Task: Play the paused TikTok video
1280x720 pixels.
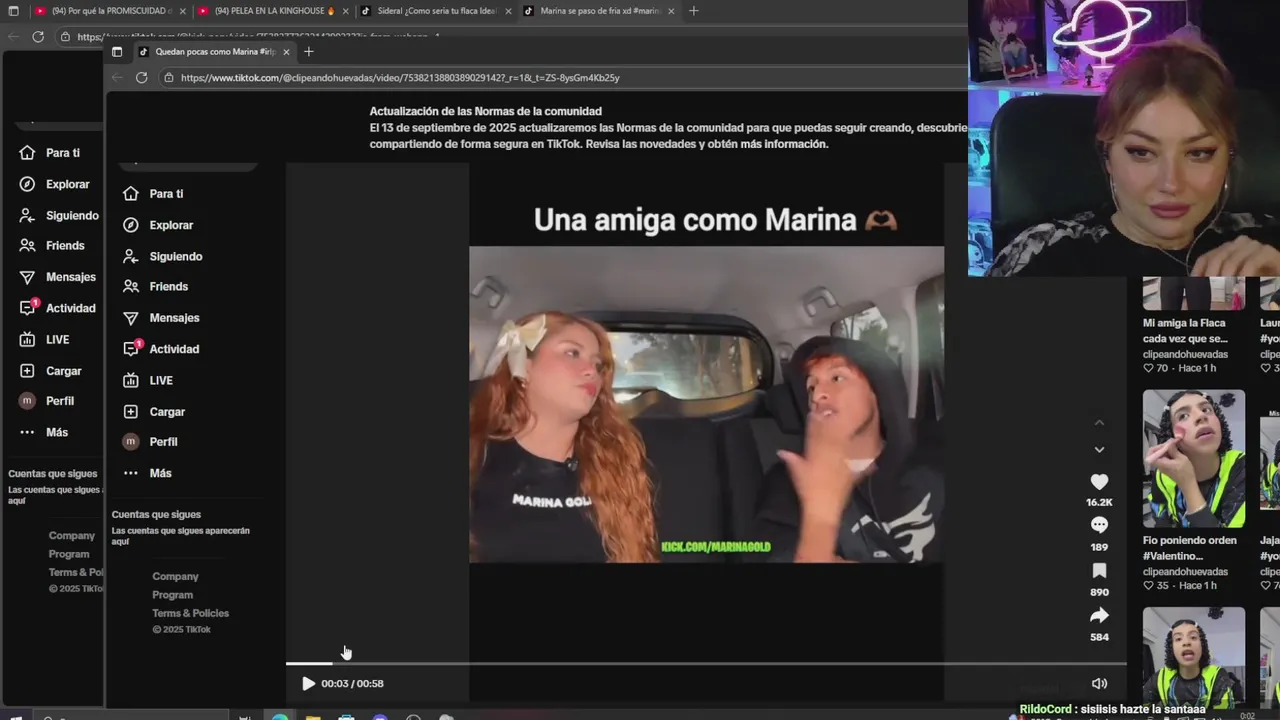Action: click(x=308, y=684)
